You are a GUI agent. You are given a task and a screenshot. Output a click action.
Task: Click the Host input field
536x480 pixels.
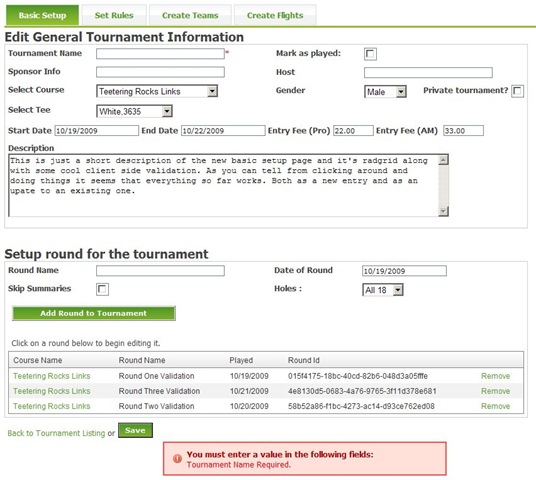pos(428,72)
